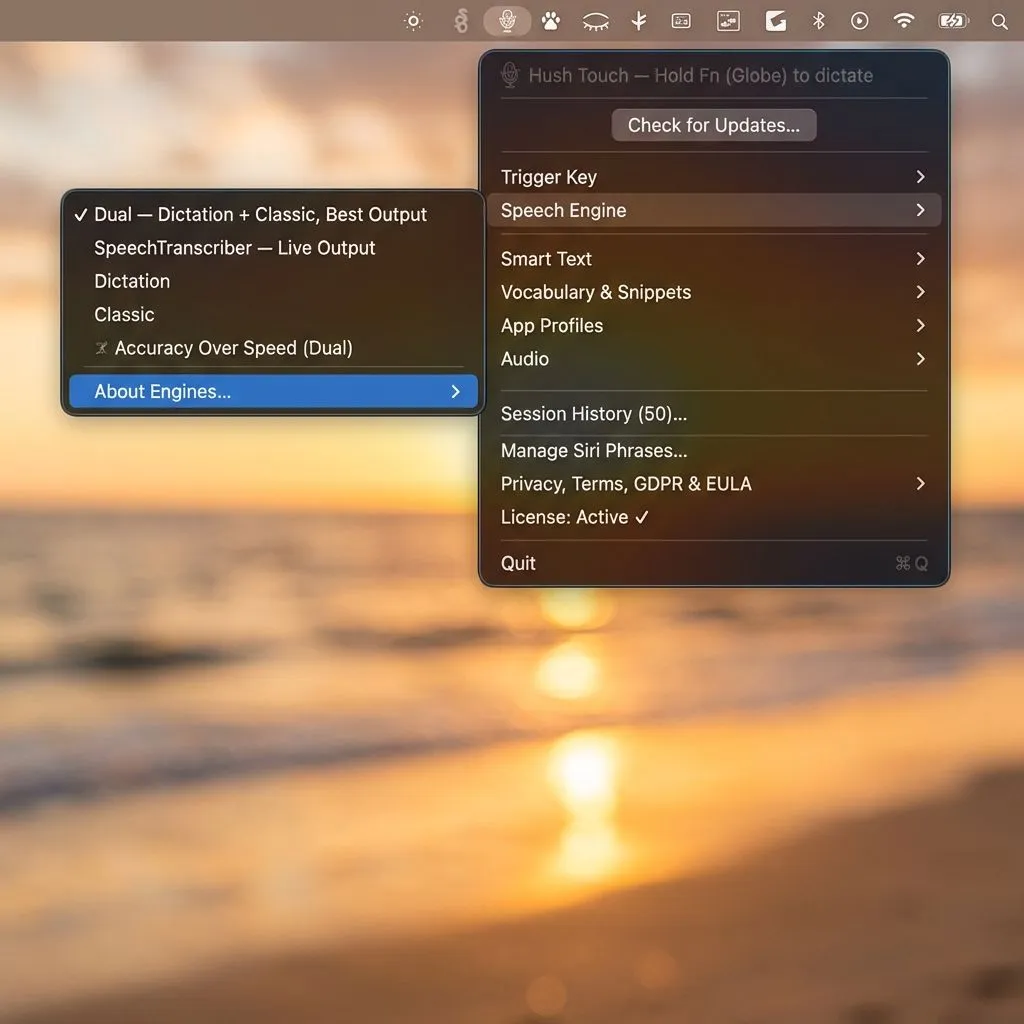Open Session History (50)... entry
This screenshot has height=1024, width=1024.
(593, 413)
